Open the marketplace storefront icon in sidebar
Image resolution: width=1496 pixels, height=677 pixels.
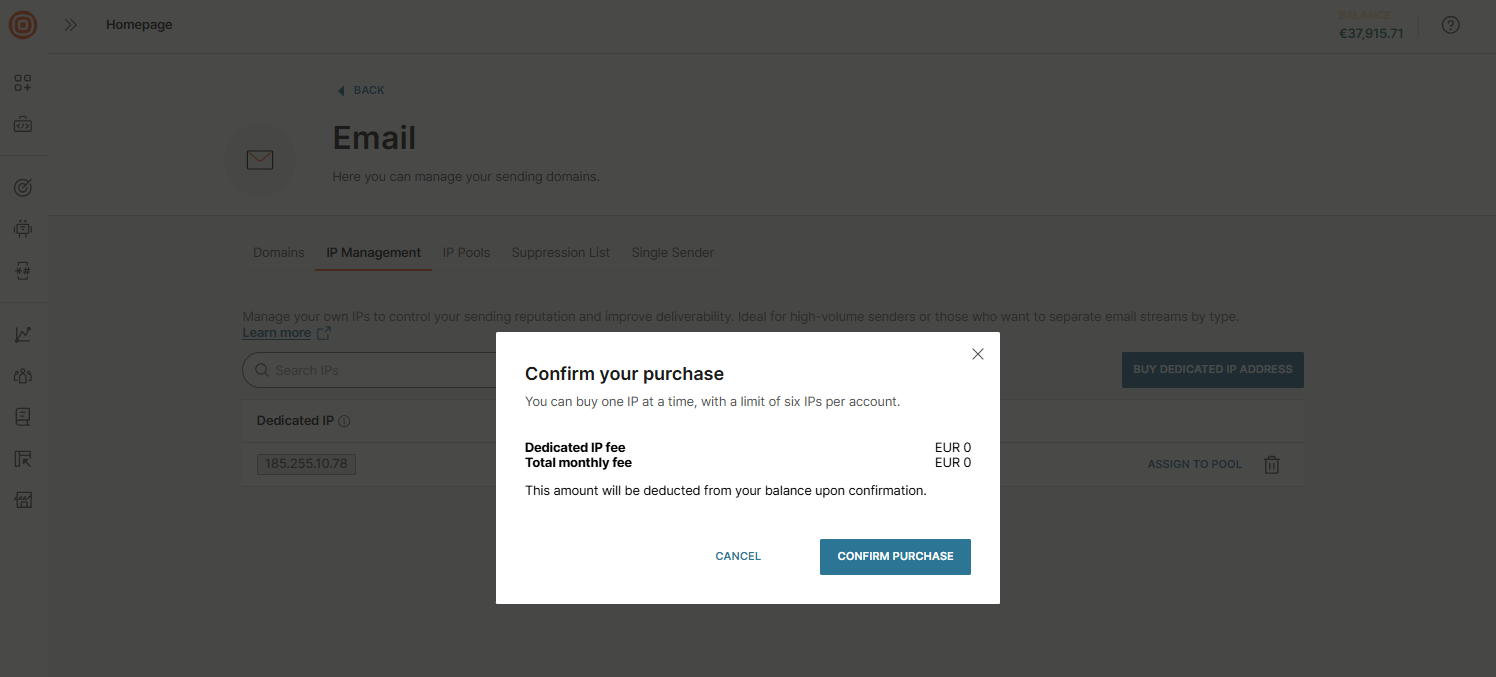[x=23, y=499]
